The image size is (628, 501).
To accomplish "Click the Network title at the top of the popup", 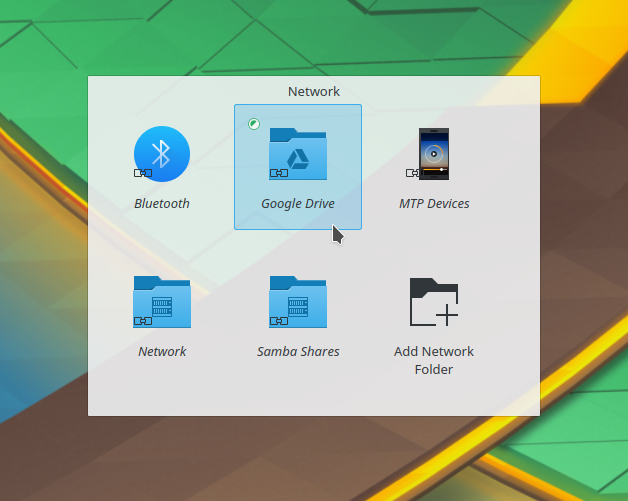I will (314, 91).
